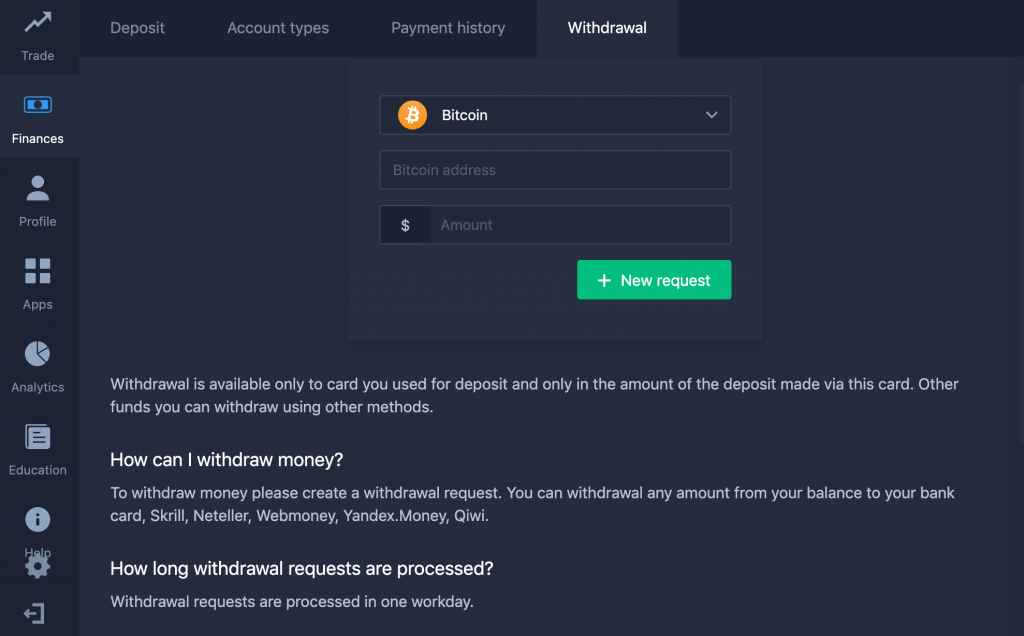This screenshot has width=1024, height=636.
Task: Click the "Trade" sidebar label
Action: (38, 56)
